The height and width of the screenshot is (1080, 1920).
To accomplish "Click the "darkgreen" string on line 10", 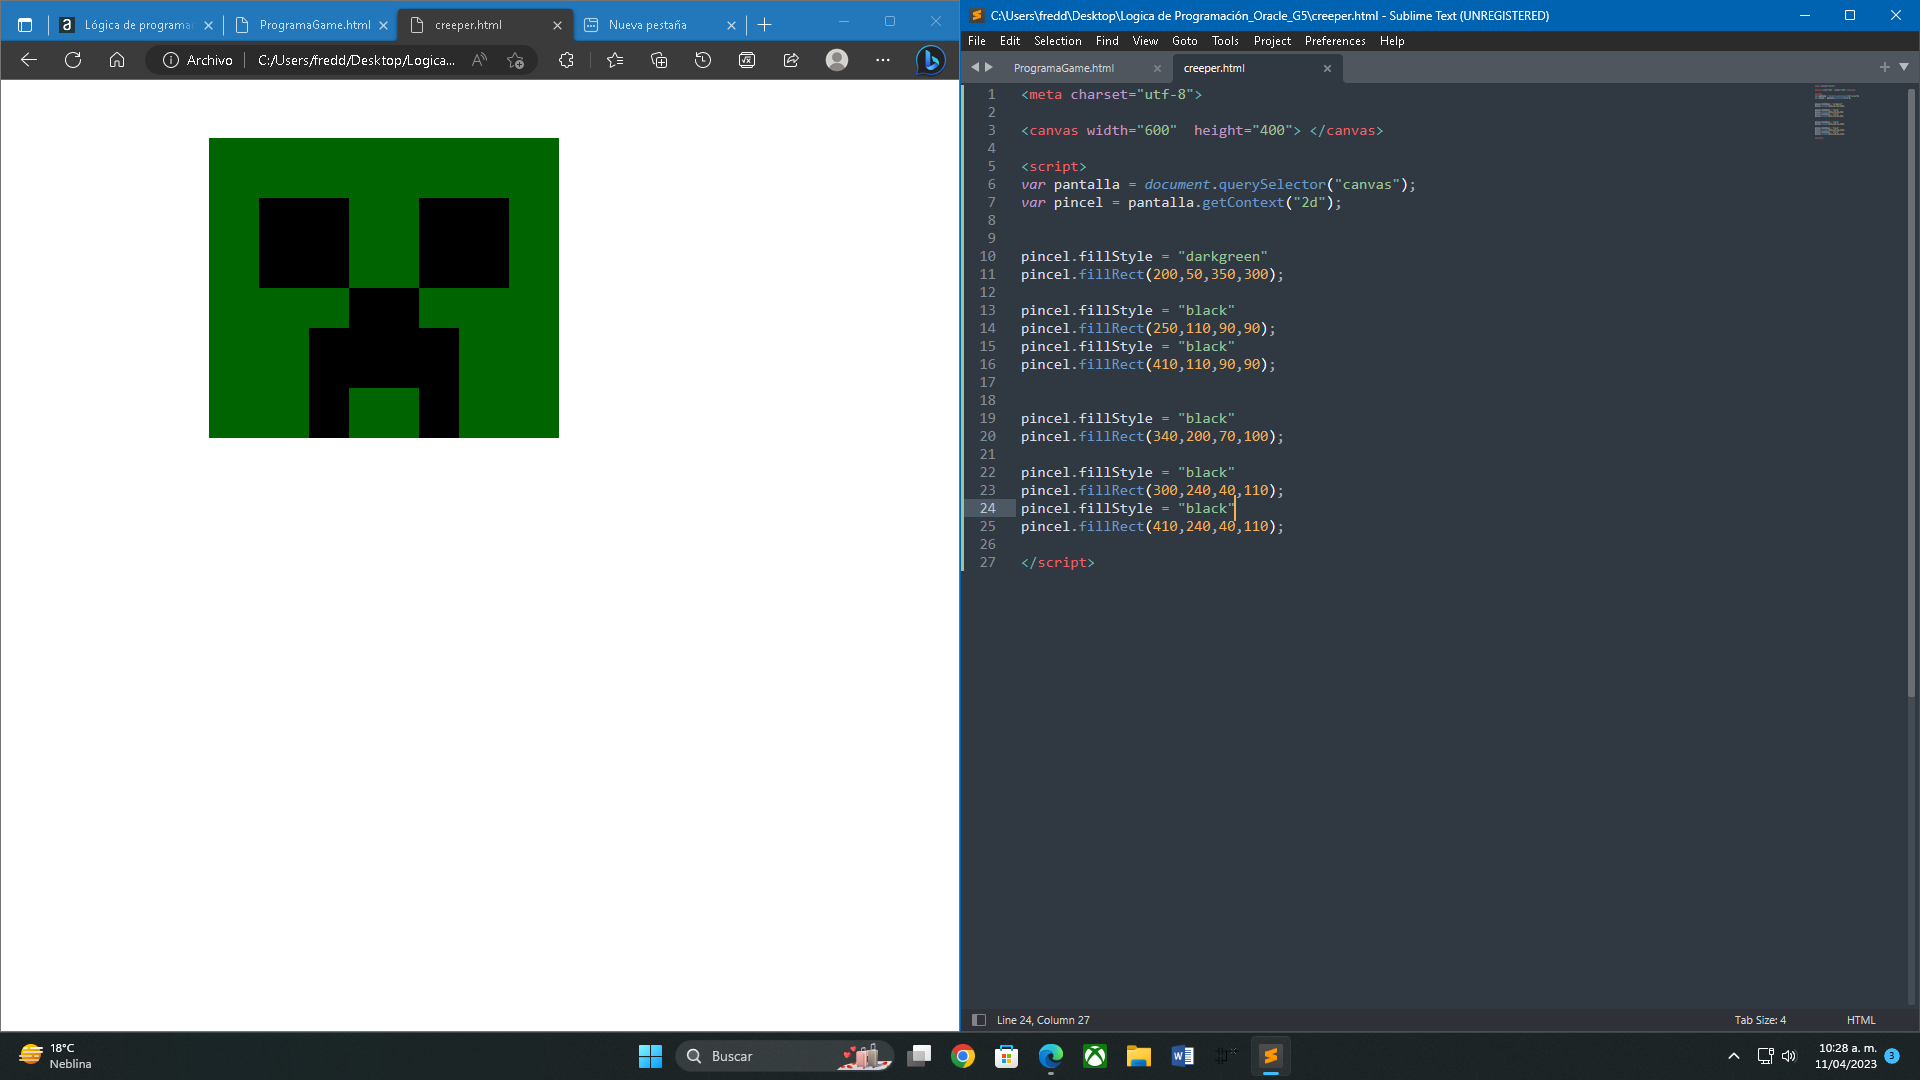I will tap(1222, 256).
